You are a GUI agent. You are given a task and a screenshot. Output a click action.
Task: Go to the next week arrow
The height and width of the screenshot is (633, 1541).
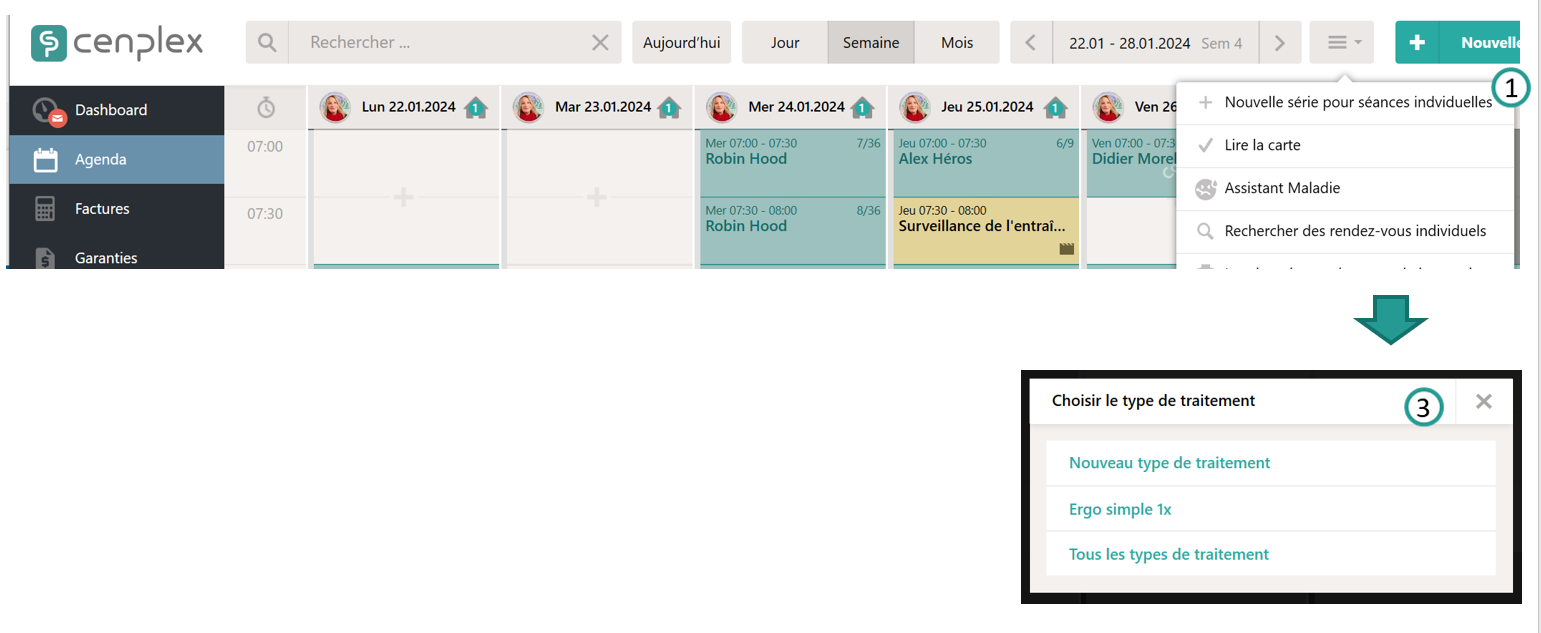pos(1280,43)
